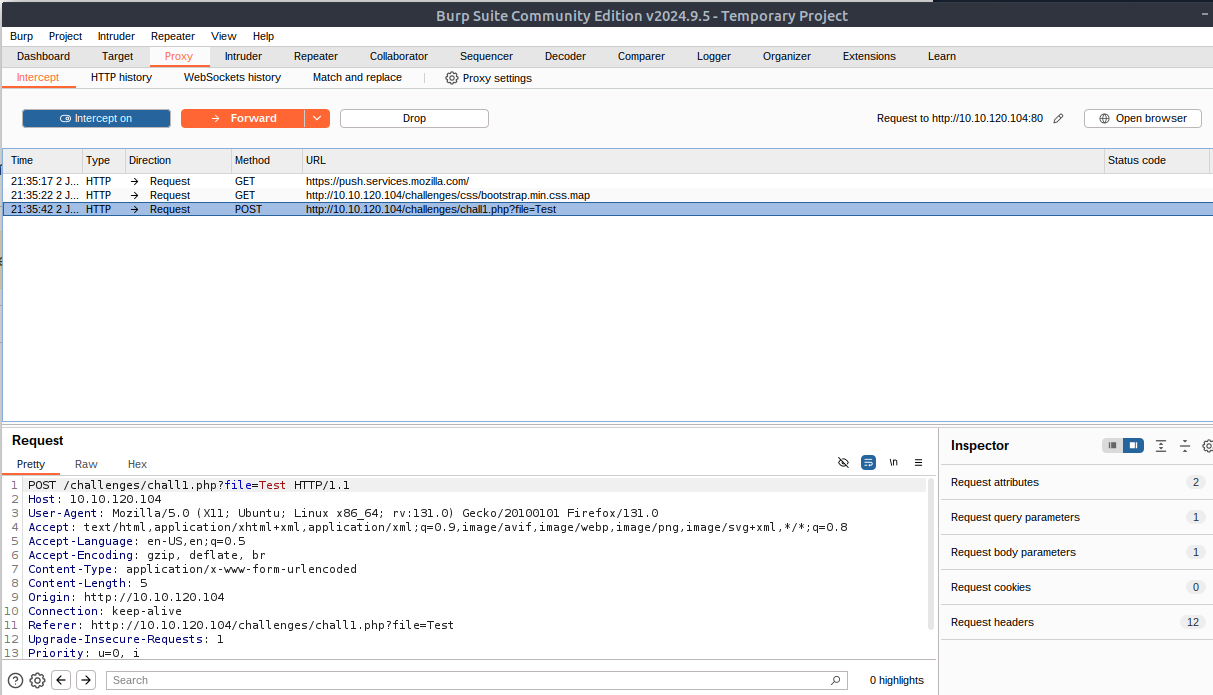The width and height of the screenshot is (1213, 695).
Task: Switch to the Target tab
Action: pos(117,56)
